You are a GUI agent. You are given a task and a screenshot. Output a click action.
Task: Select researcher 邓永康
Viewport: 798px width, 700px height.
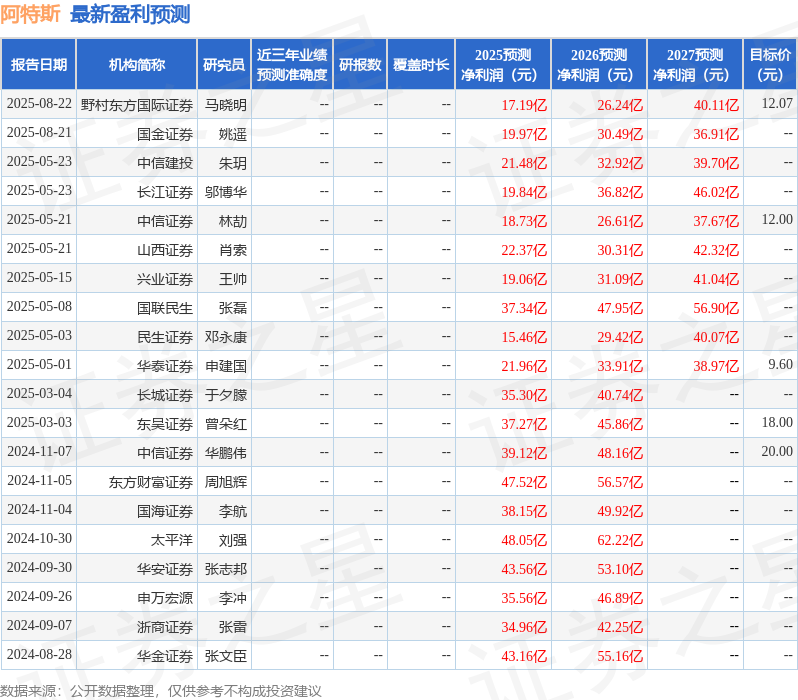pos(225,338)
